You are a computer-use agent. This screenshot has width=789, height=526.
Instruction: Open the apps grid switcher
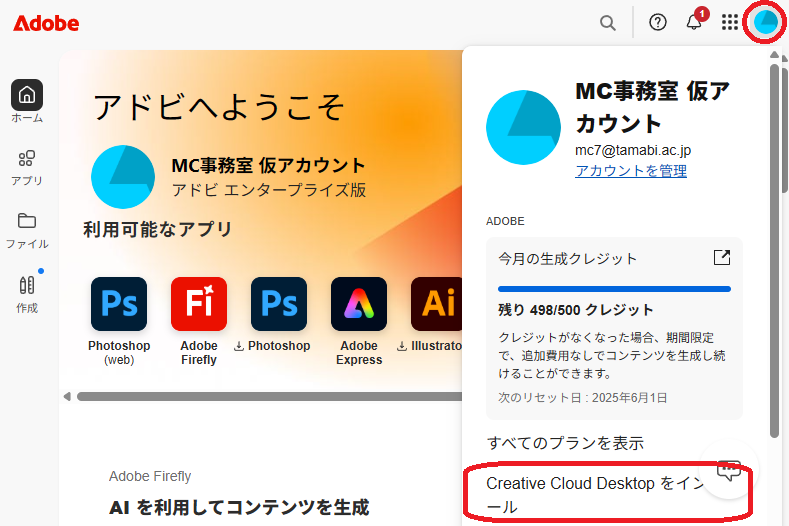pyautogui.click(x=730, y=22)
